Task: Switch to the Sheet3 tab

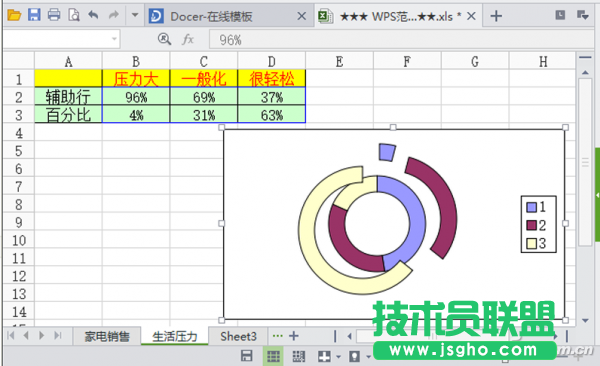Action: point(238,336)
